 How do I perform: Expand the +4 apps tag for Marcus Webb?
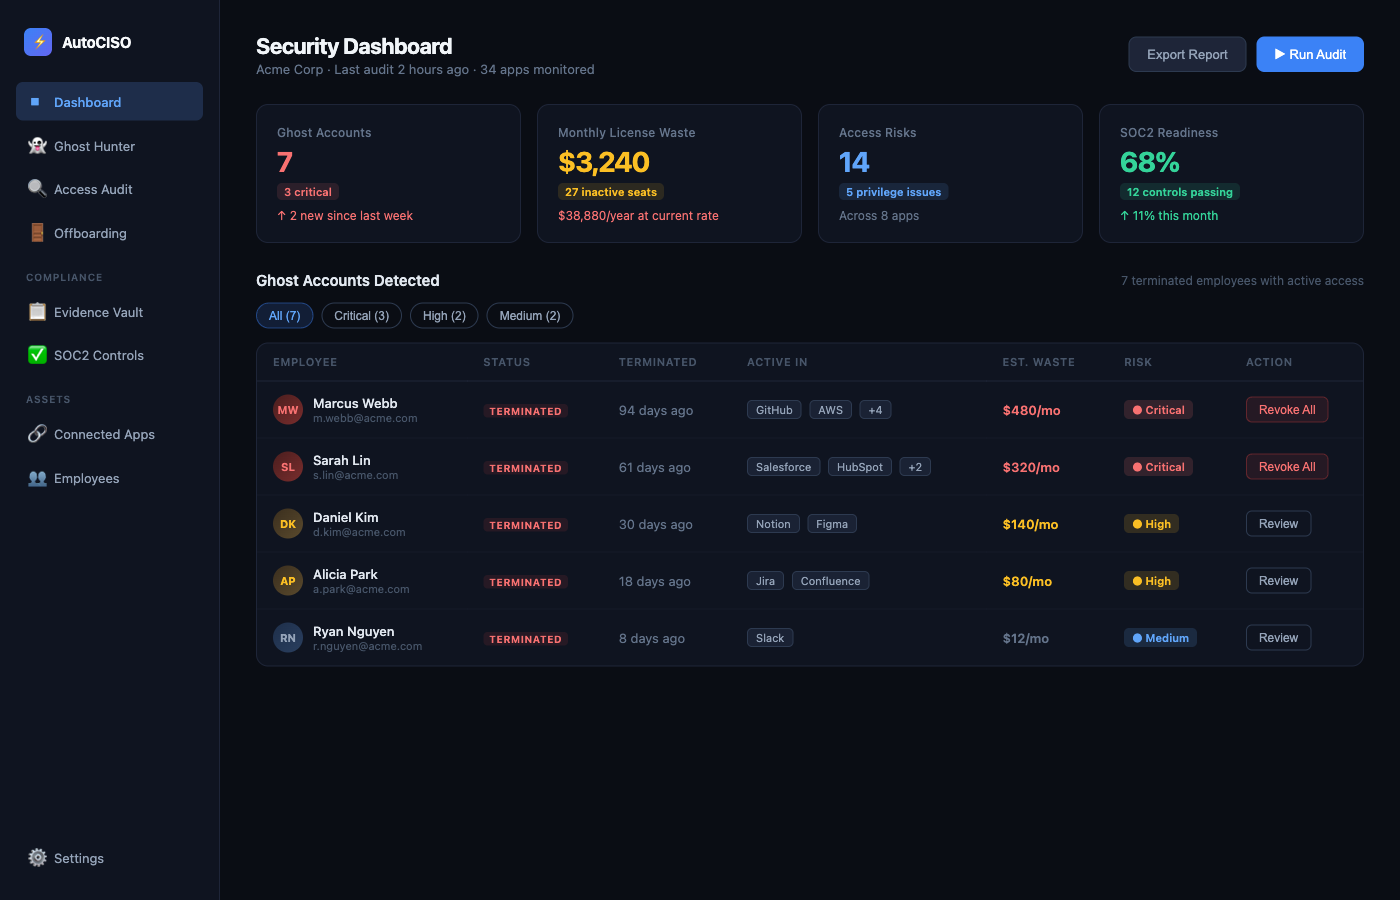(875, 410)
